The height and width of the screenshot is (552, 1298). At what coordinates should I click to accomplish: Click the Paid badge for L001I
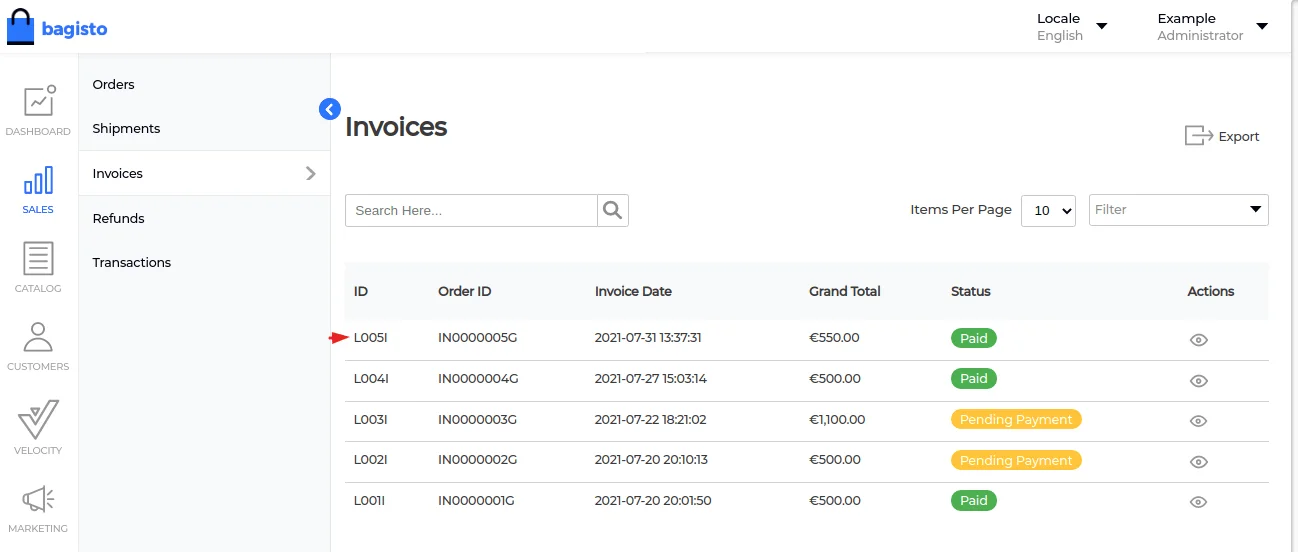[x=974, y=500]
